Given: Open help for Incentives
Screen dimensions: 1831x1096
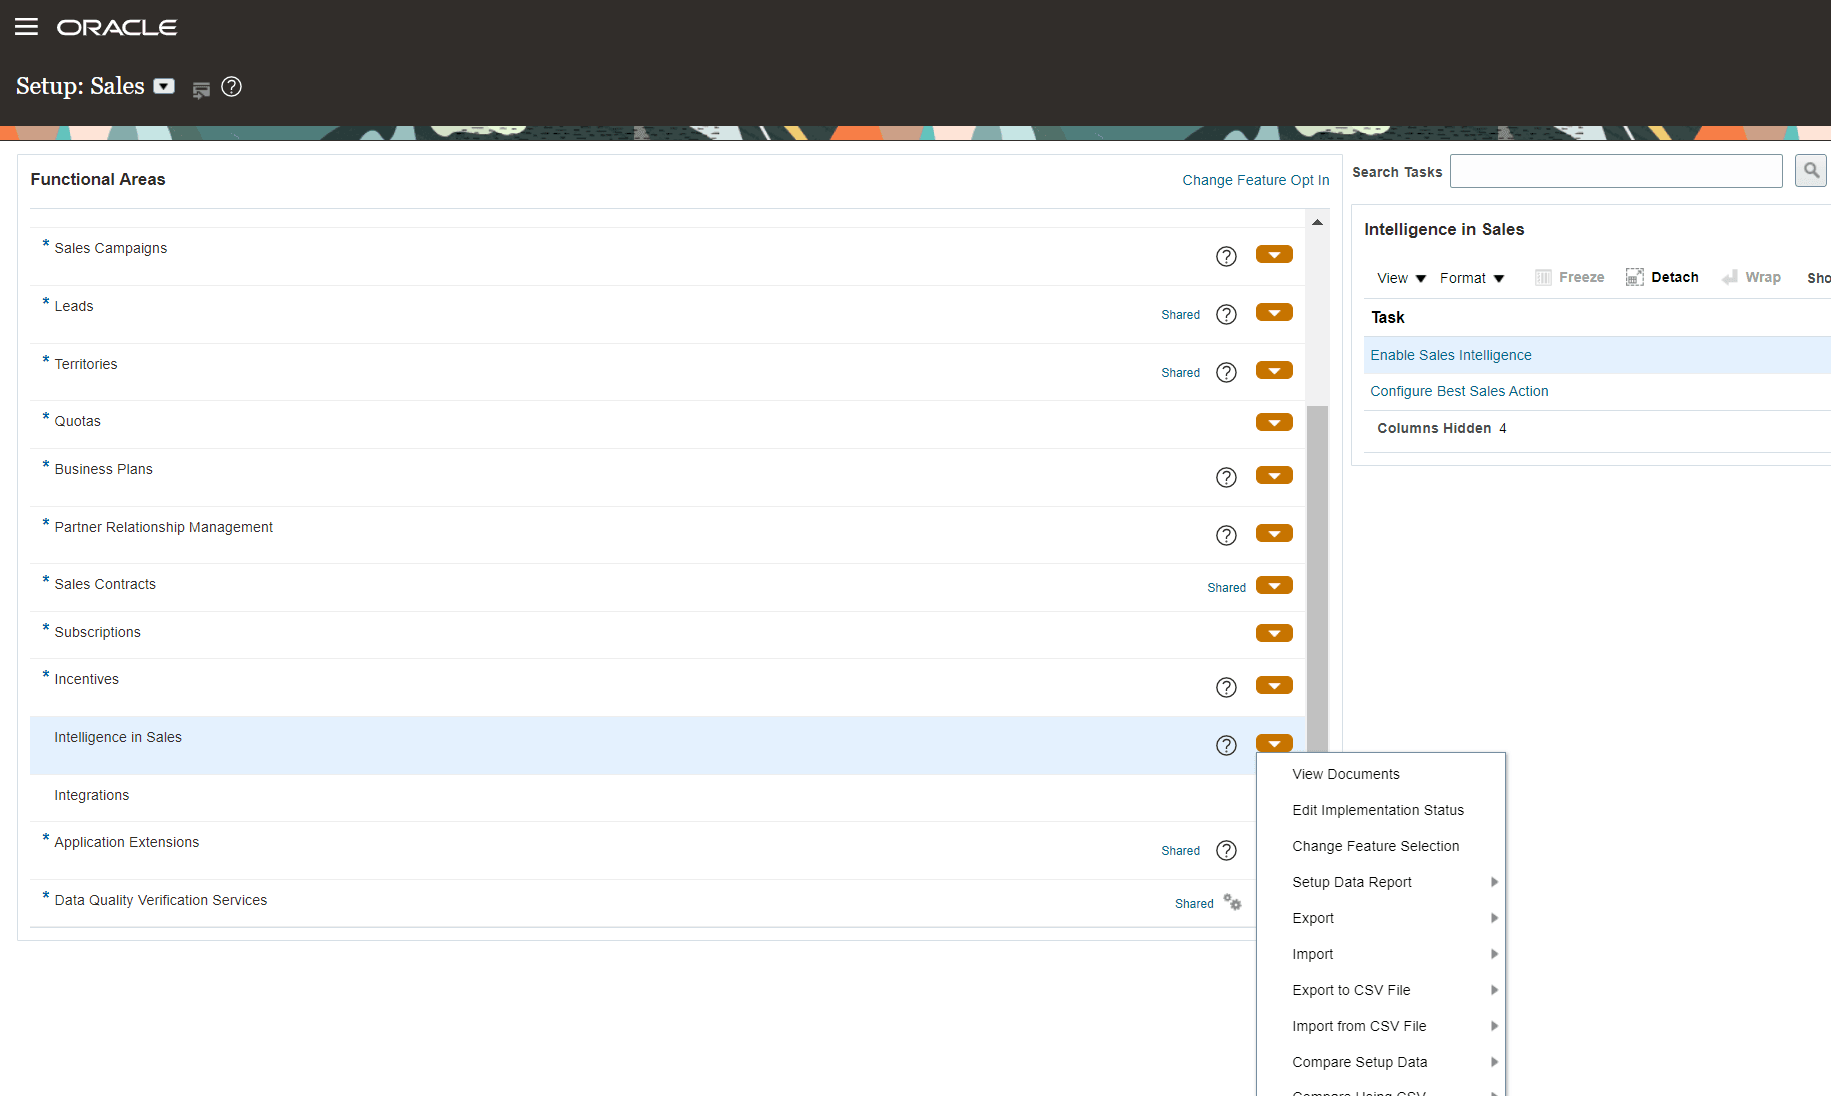Looking at the screenshot, I should coord(1226,688).
